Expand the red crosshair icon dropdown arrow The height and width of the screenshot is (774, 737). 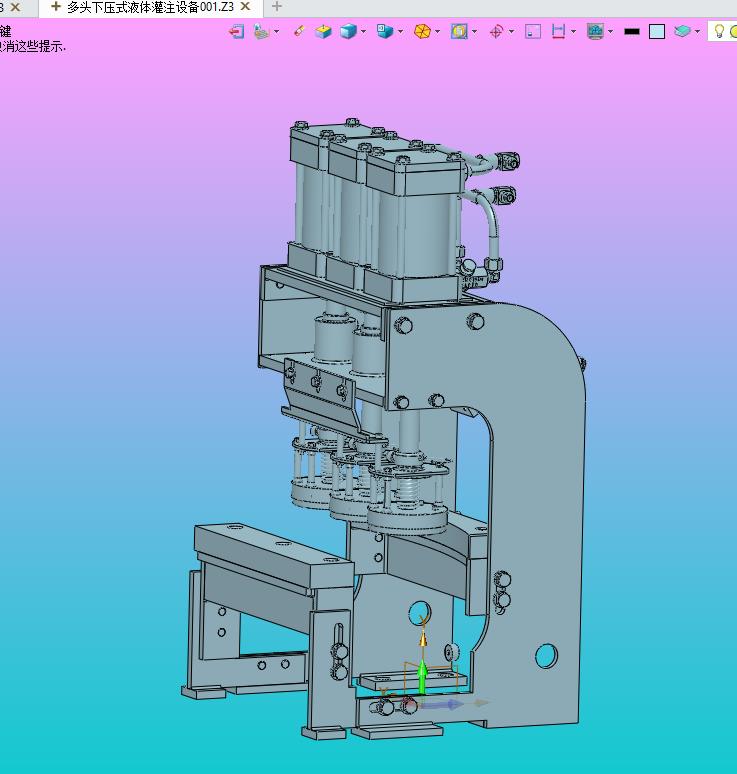click(511, 32)
